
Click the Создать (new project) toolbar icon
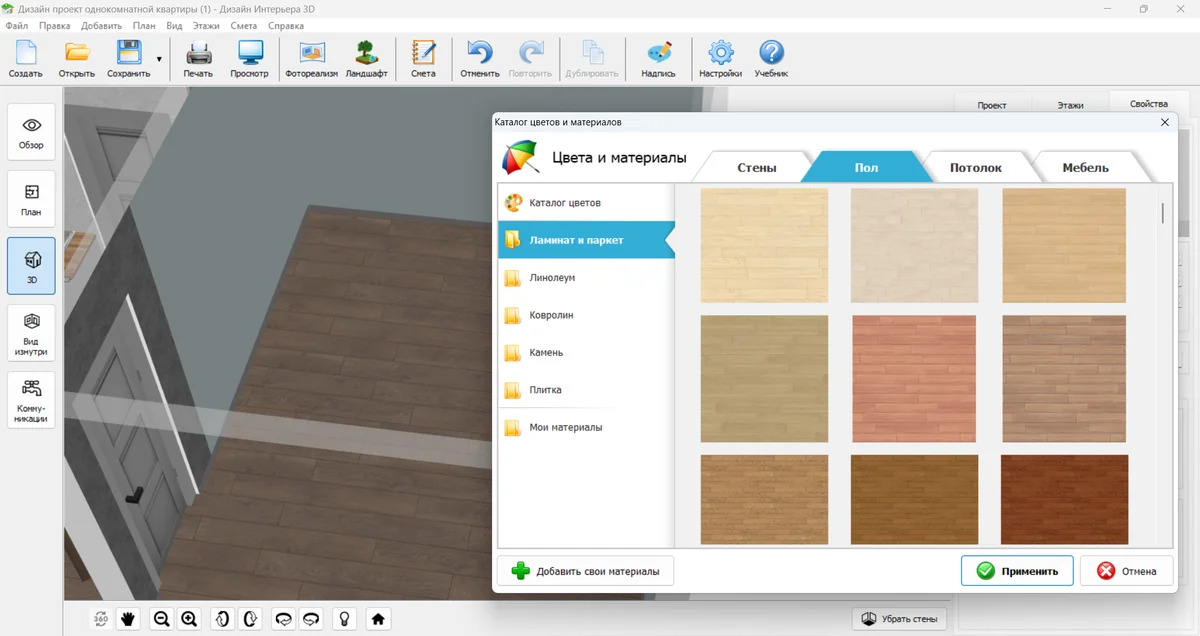coord(26,59)
